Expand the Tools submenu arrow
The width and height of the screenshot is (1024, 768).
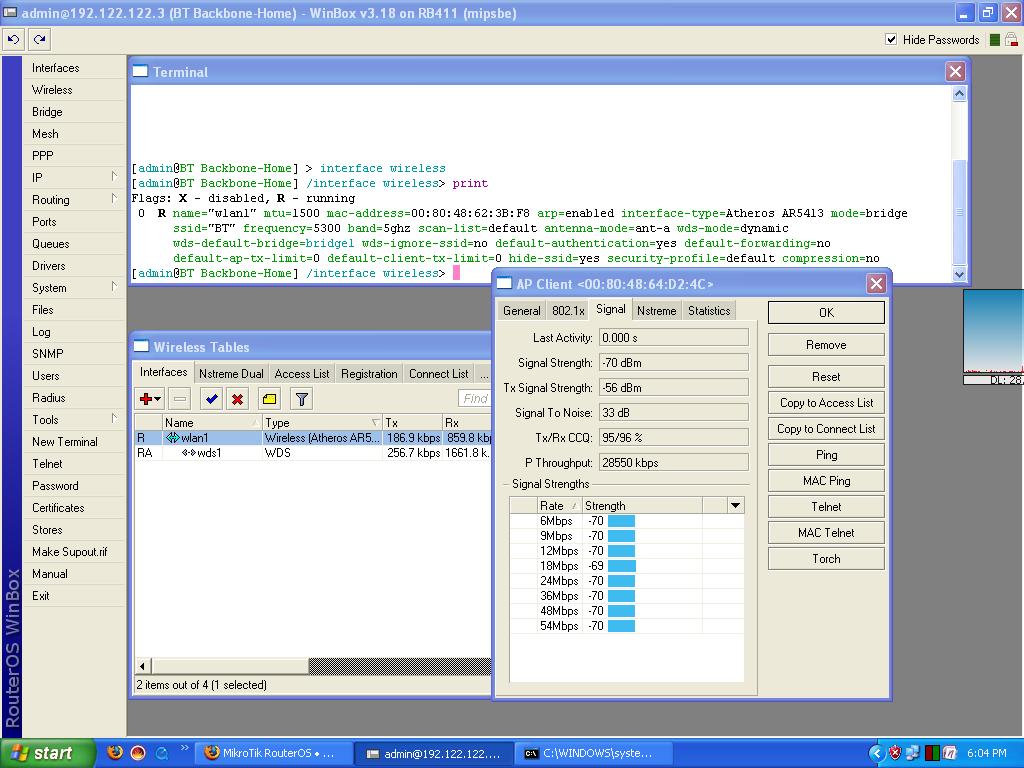pyautogui.click(x=114, y=419)
